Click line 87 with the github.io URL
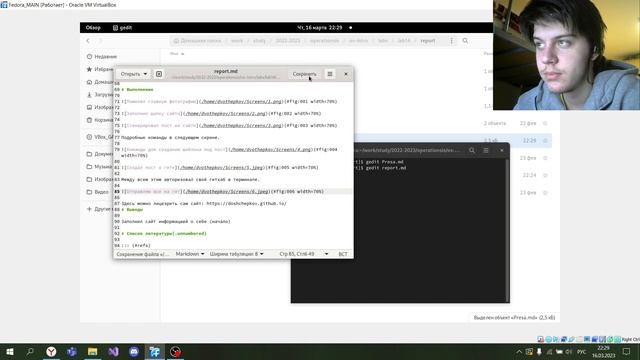Image resolution: width=640 pixels, height=360 pixels. click(x=204, y=203)
